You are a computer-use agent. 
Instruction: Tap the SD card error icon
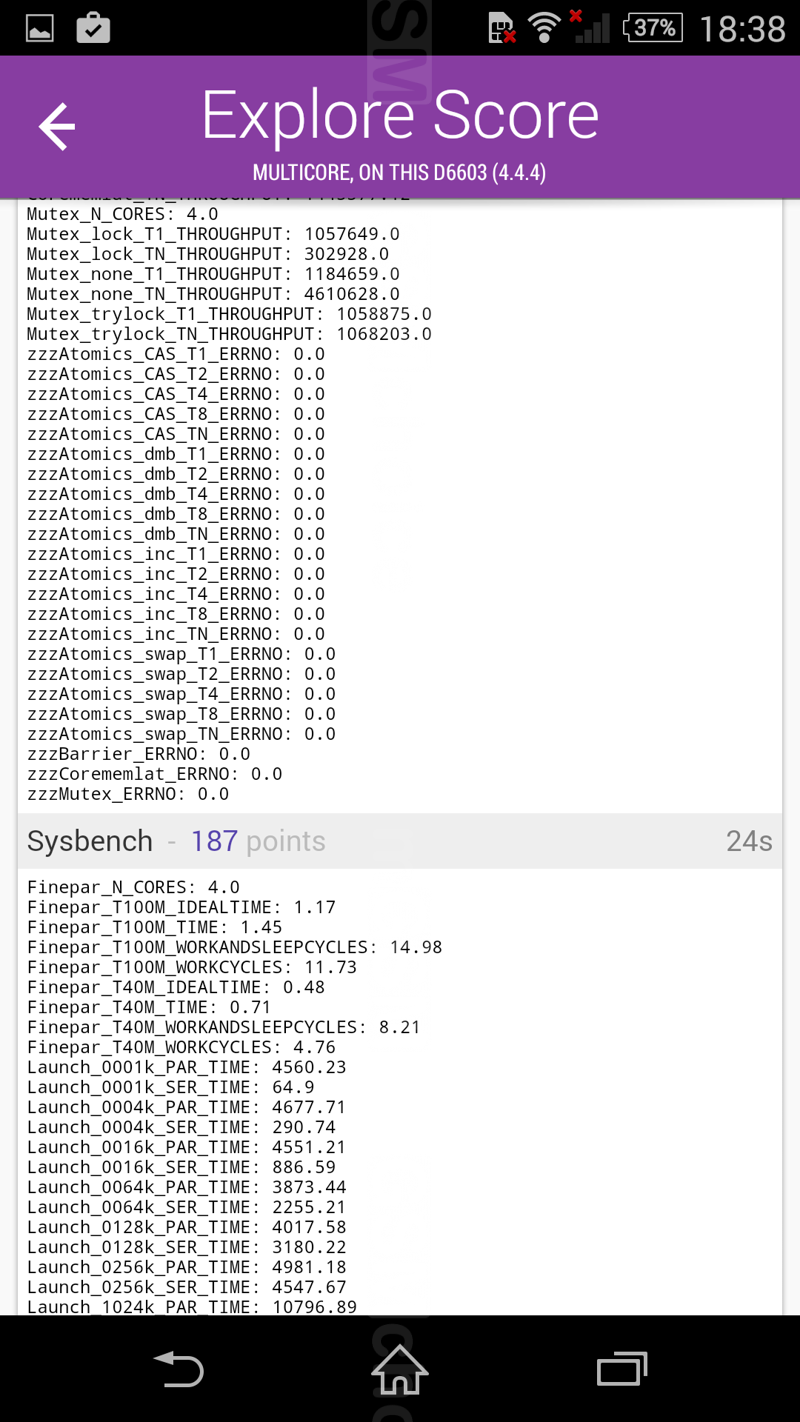tap(502, 28)
